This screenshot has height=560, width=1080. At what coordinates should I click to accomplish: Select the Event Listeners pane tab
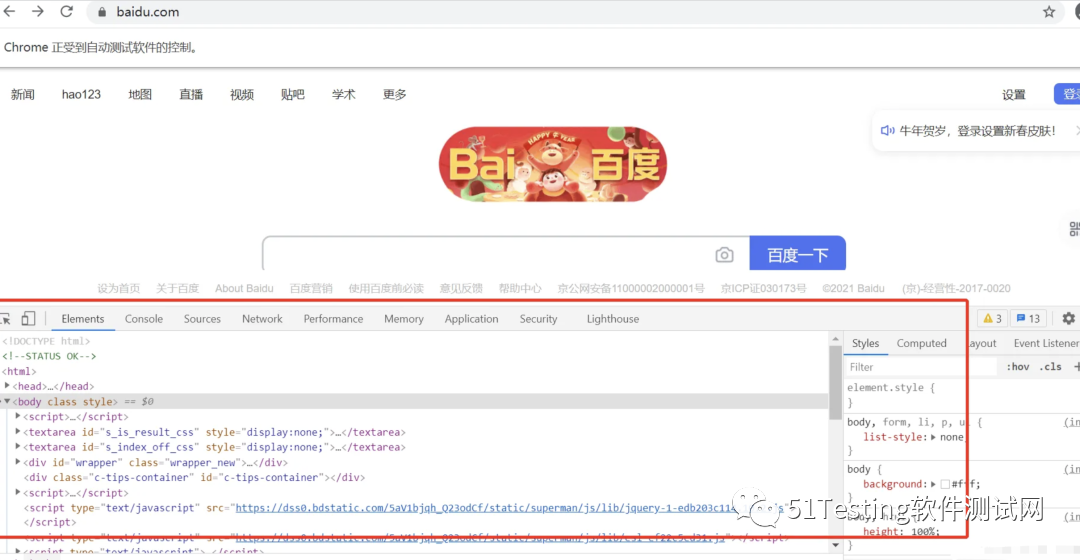pos(1046,343)
